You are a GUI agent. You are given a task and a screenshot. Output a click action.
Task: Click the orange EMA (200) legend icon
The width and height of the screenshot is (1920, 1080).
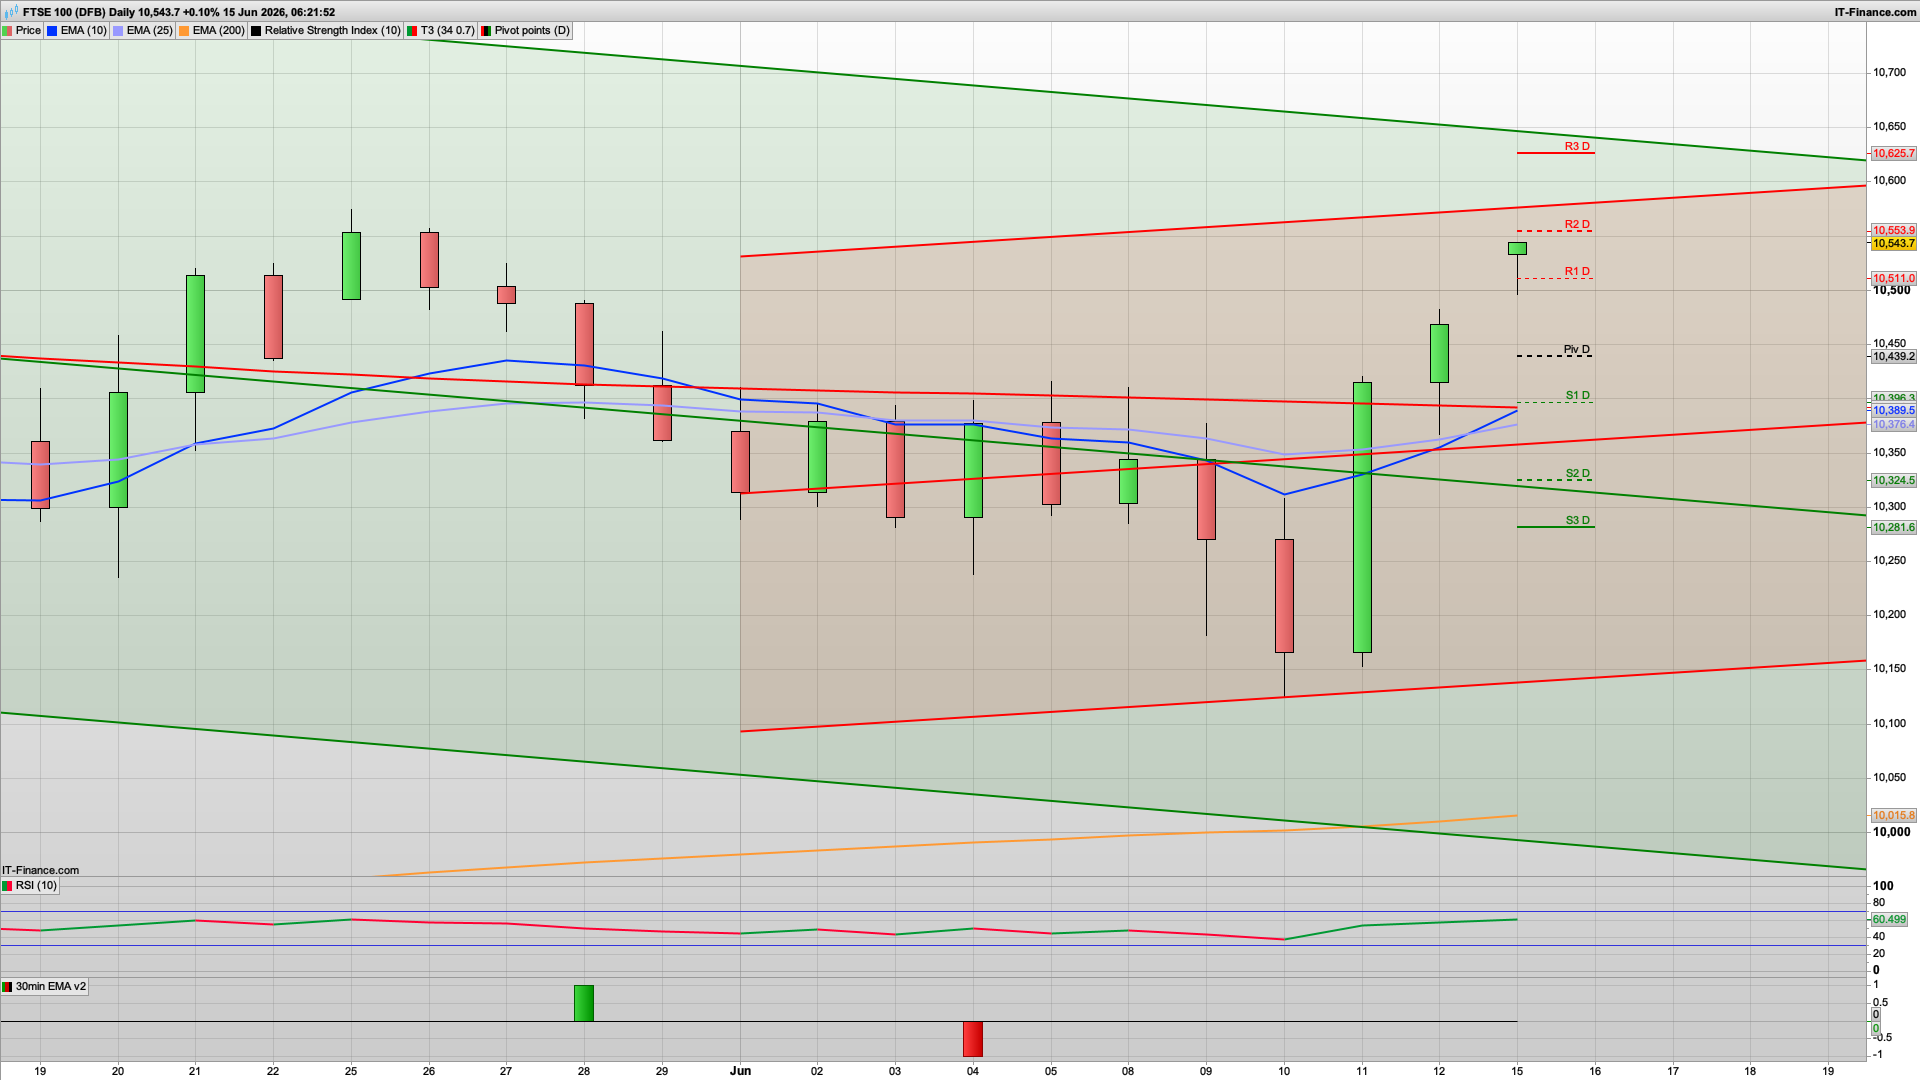click(x=184, y=31)
